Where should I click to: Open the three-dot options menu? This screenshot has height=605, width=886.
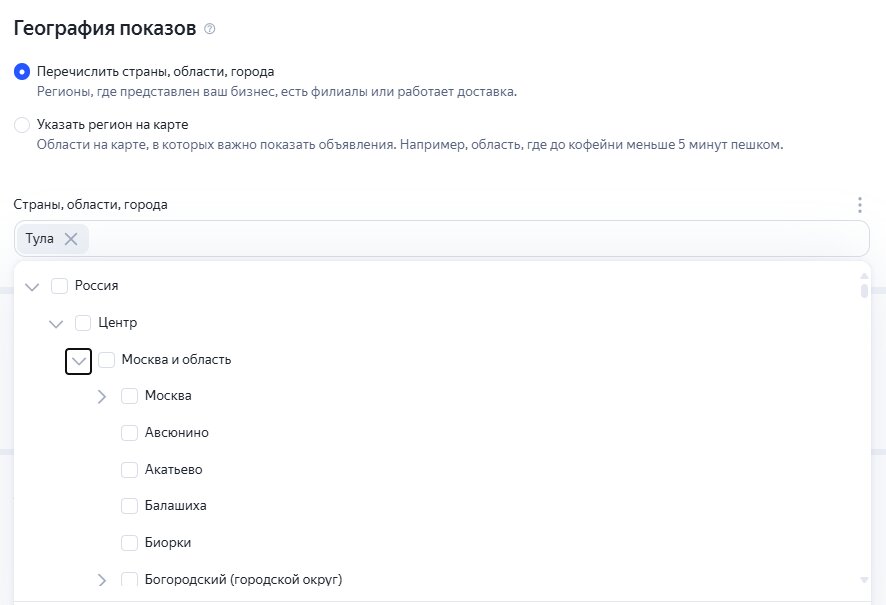pyautogui.click(x=859, y=204)
